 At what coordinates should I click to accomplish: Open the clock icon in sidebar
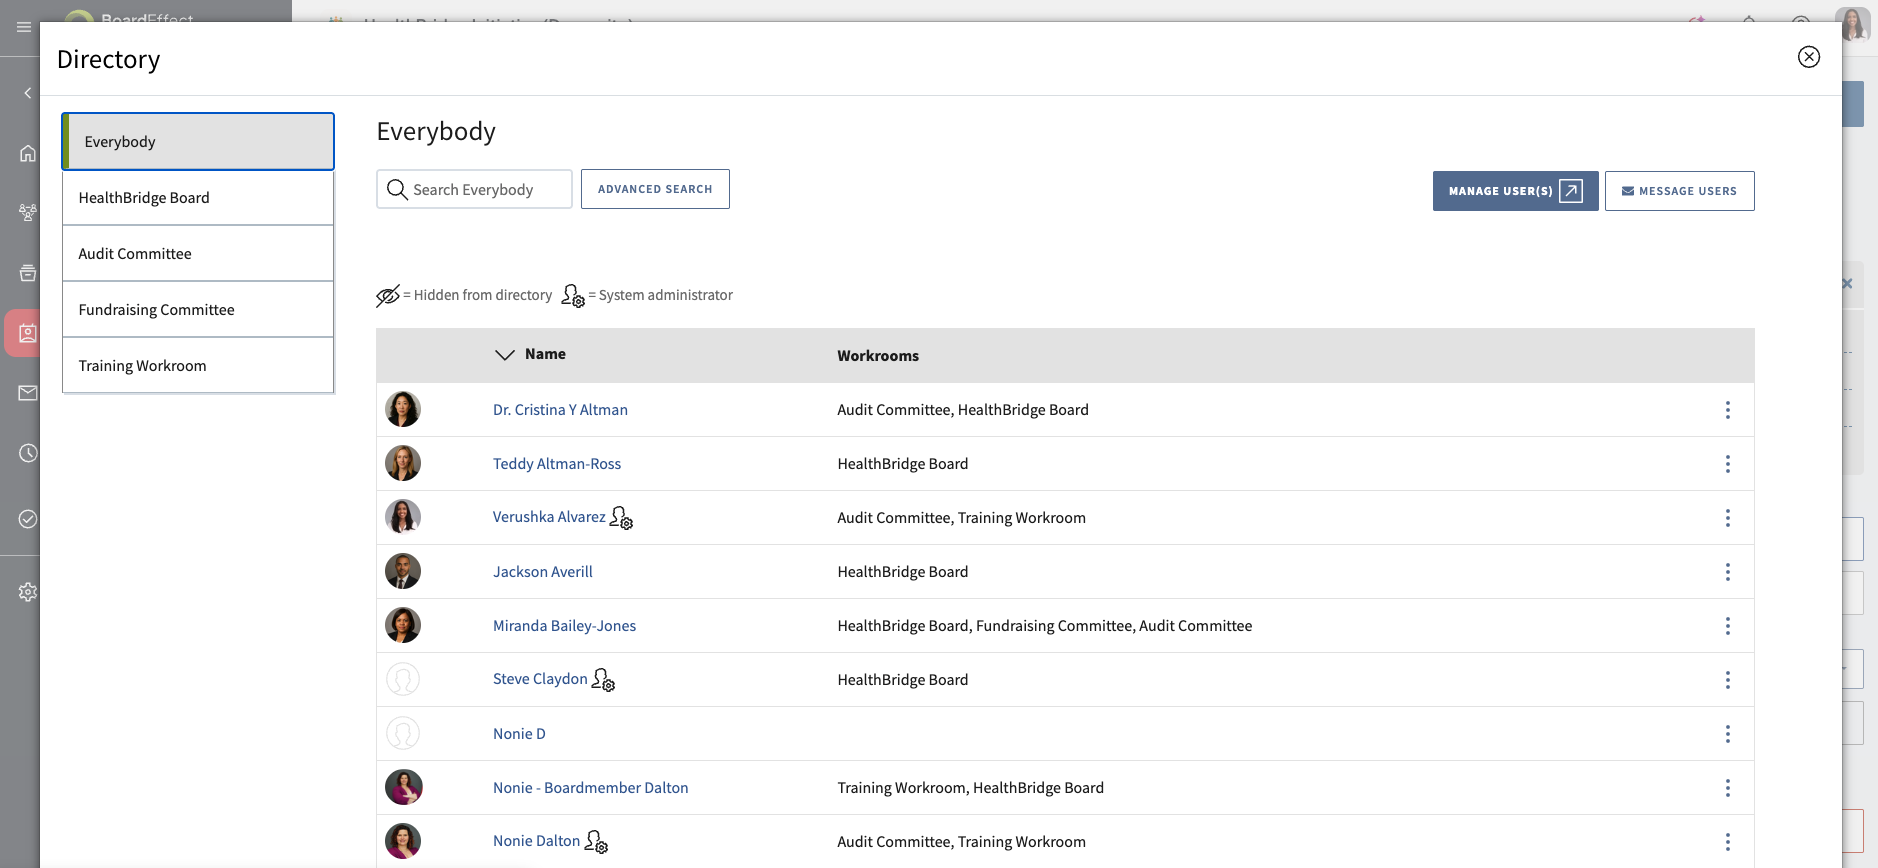point(27,453)
